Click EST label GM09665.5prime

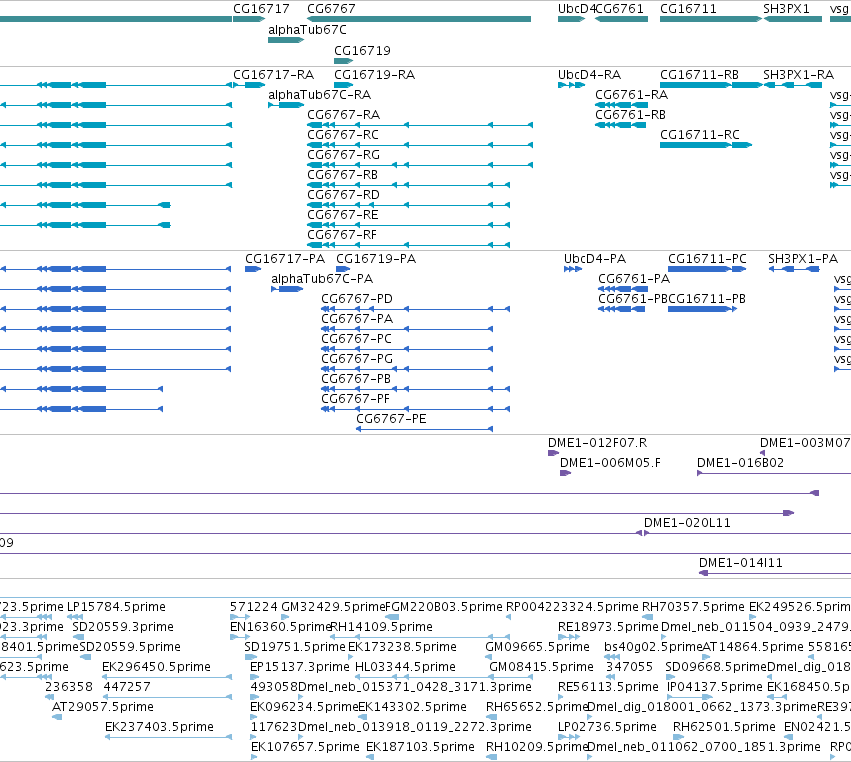click(537, 647)
